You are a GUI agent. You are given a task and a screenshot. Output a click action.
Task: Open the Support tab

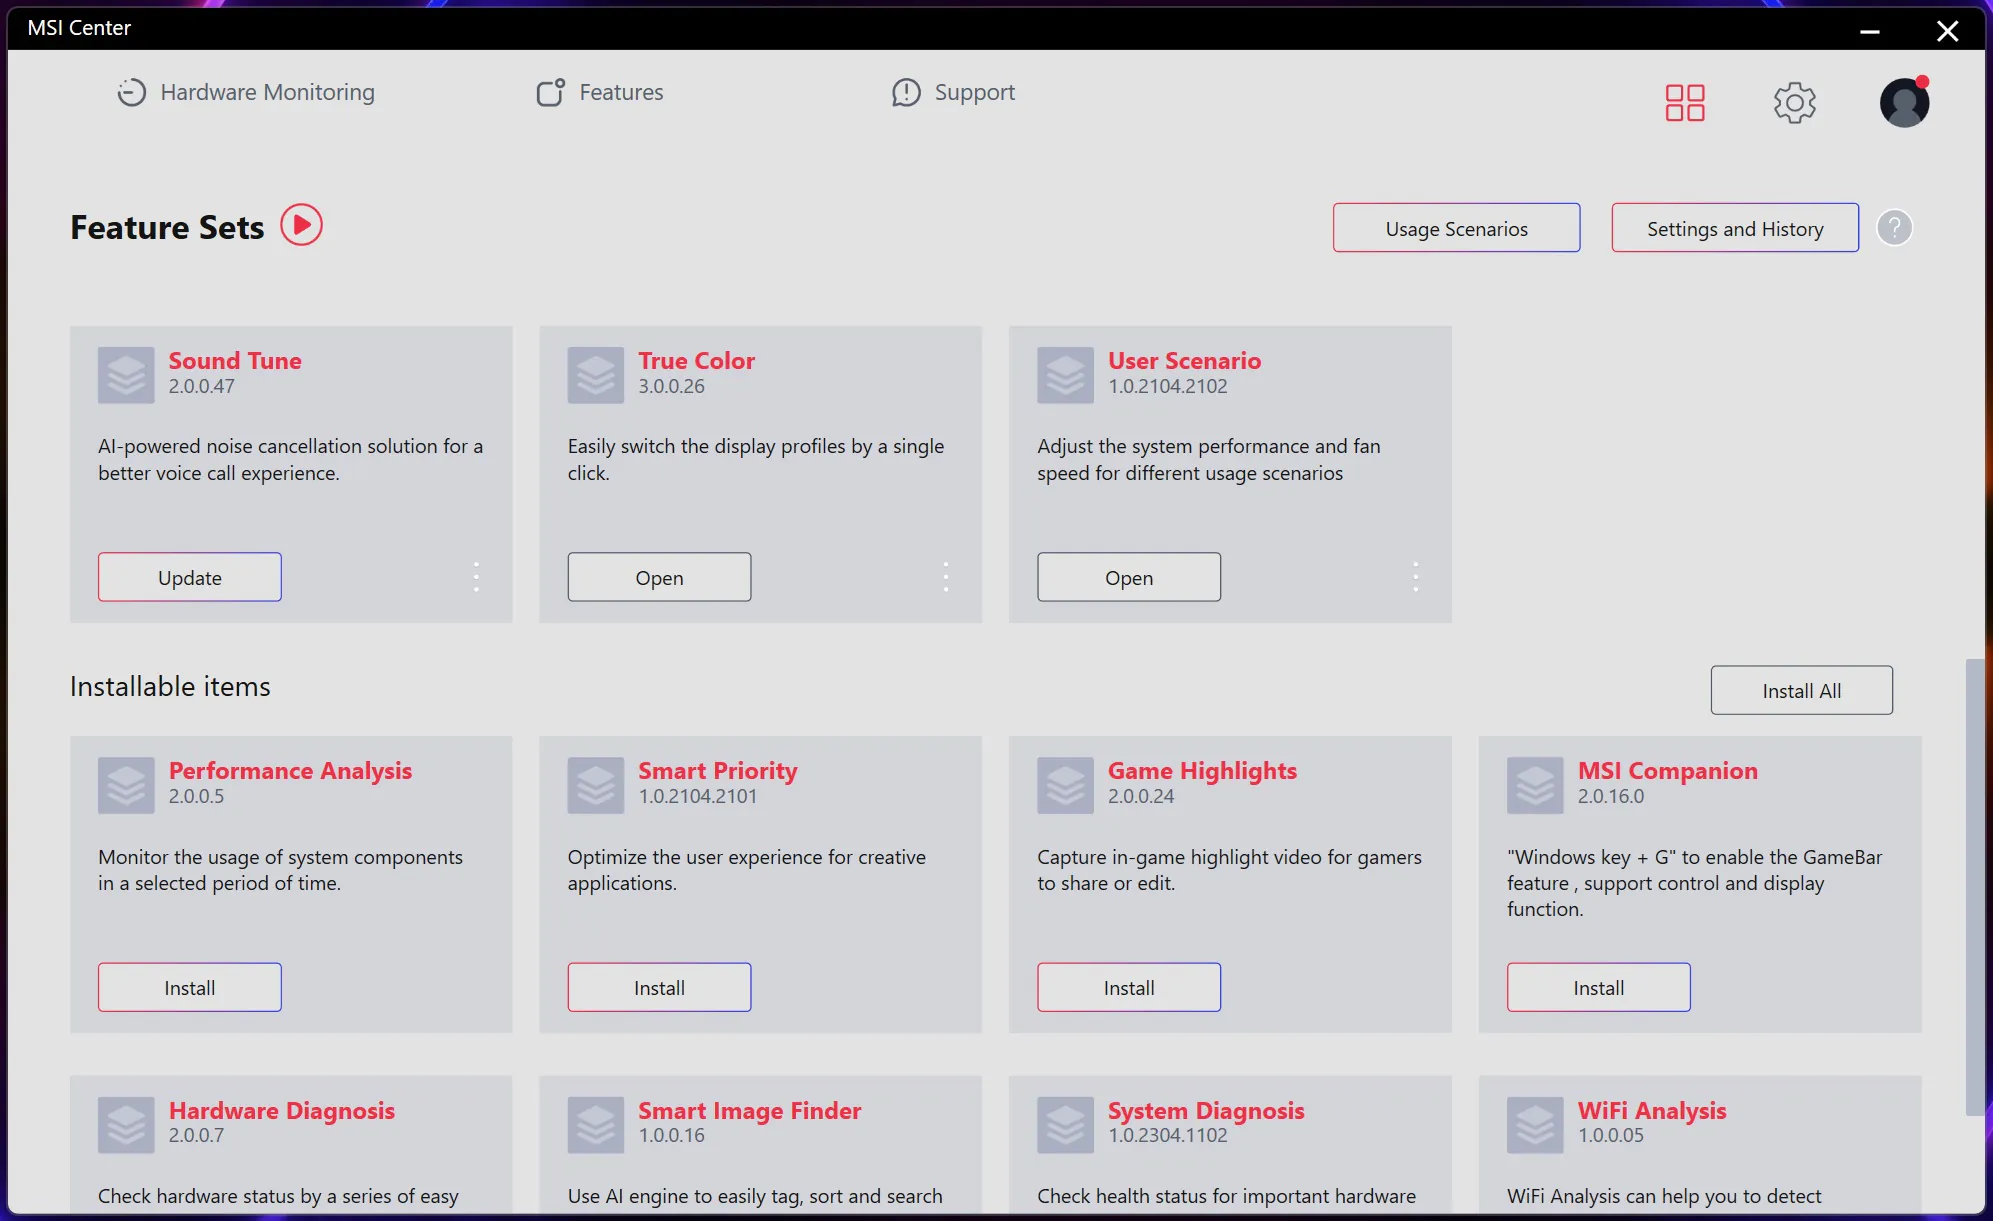point(953,92)
